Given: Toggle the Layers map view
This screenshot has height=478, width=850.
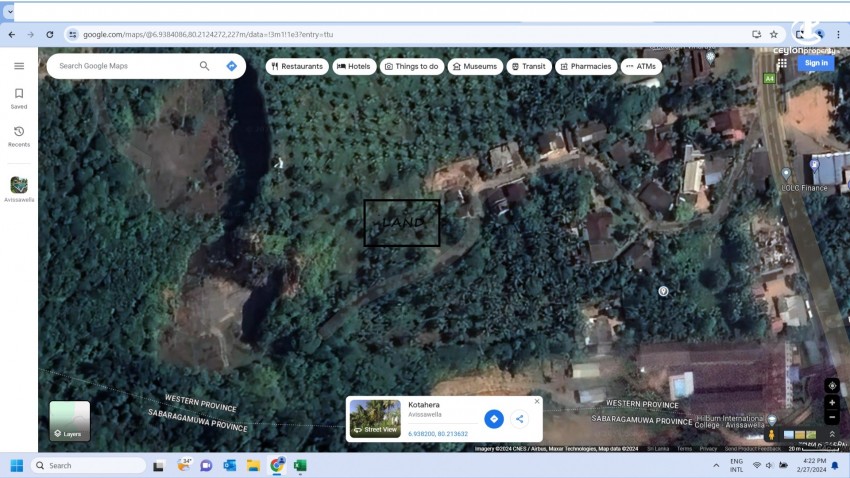Looking at the screenshot, I should pyautogui.click(x=70, y=421).
